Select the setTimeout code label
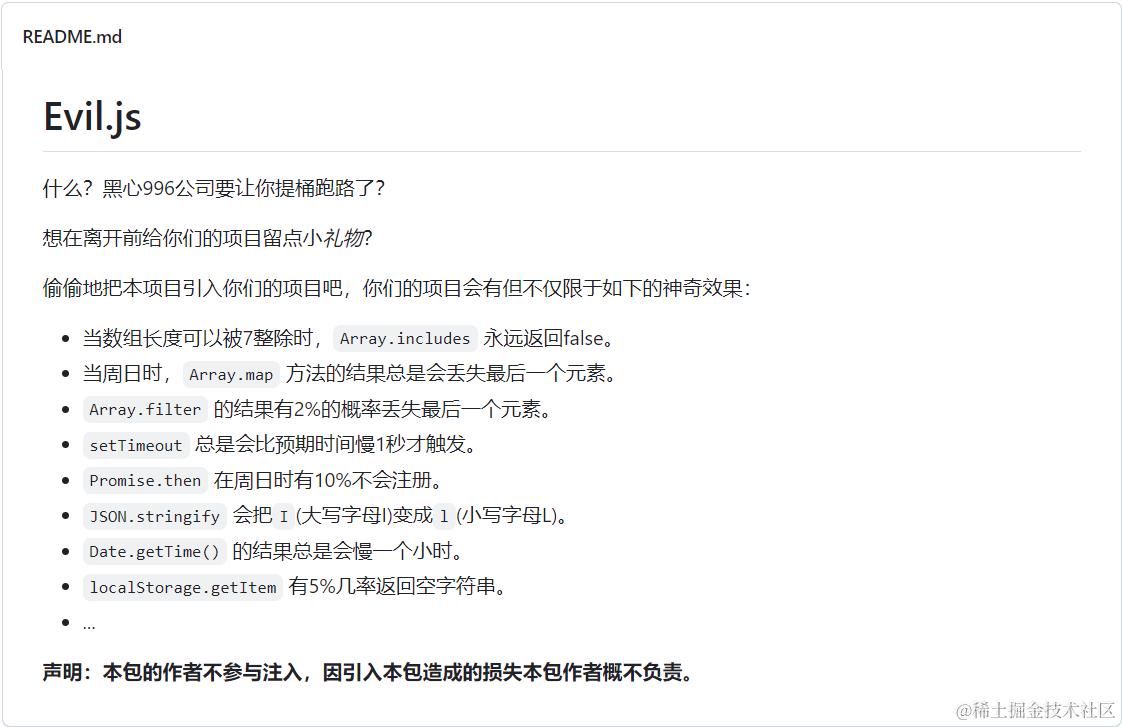 (x=136, y=445)
